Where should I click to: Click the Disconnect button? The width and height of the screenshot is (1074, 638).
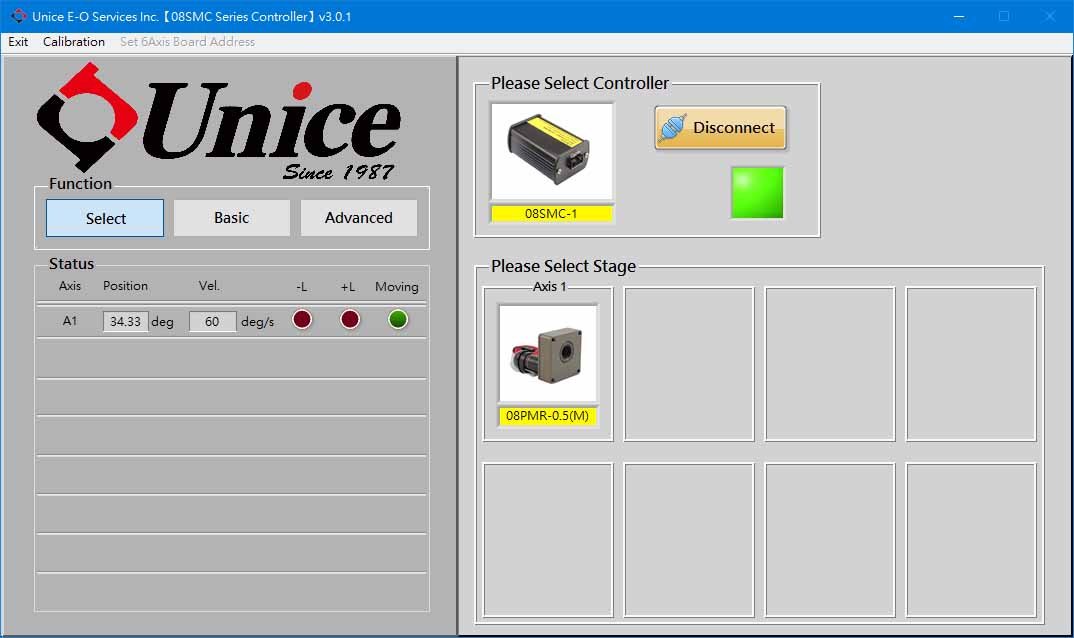[720, 127]
